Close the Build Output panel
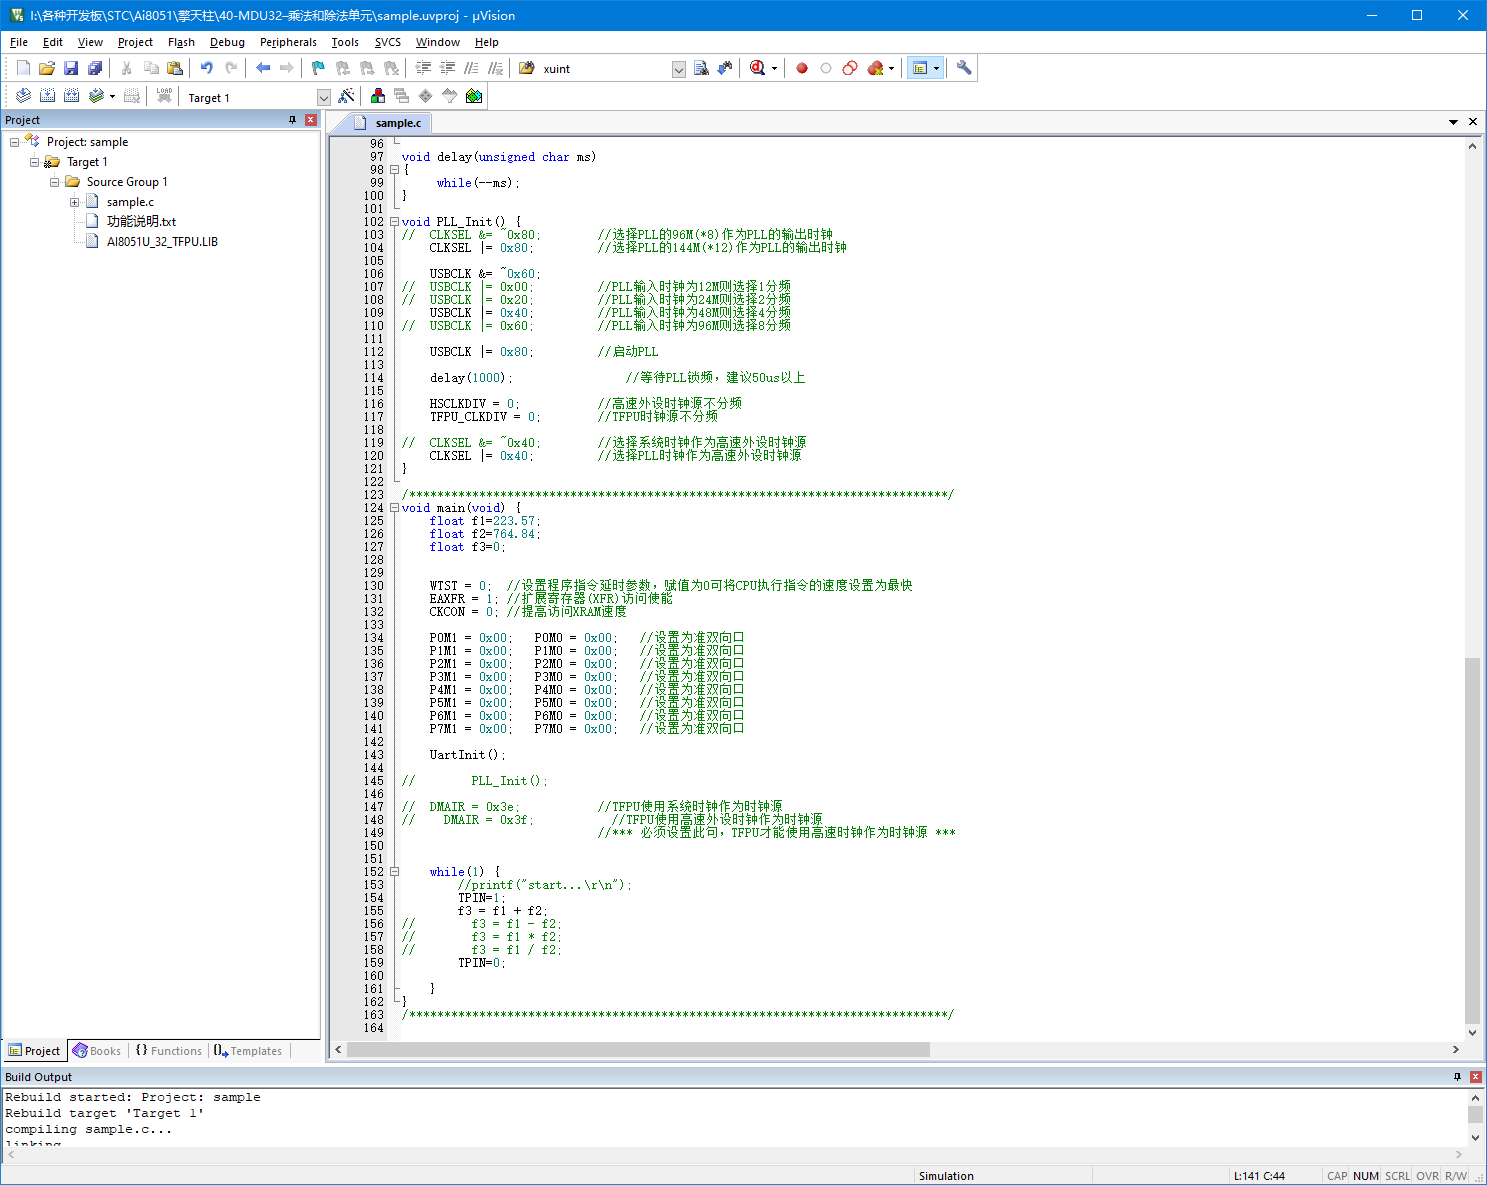This screenshot has width=1487, height=1185. [x=1475, y=1077]
